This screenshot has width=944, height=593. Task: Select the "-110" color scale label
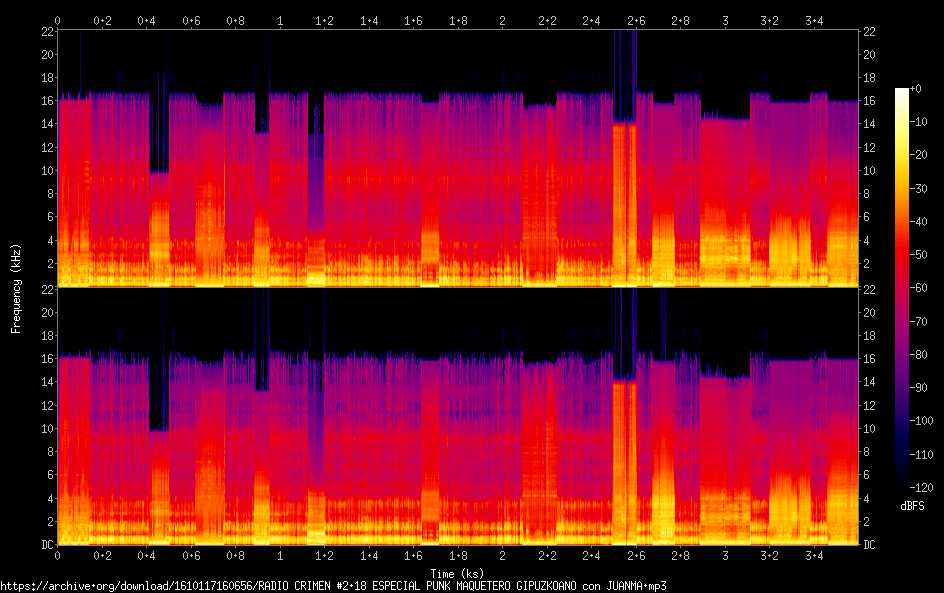[x=922, y=455]
